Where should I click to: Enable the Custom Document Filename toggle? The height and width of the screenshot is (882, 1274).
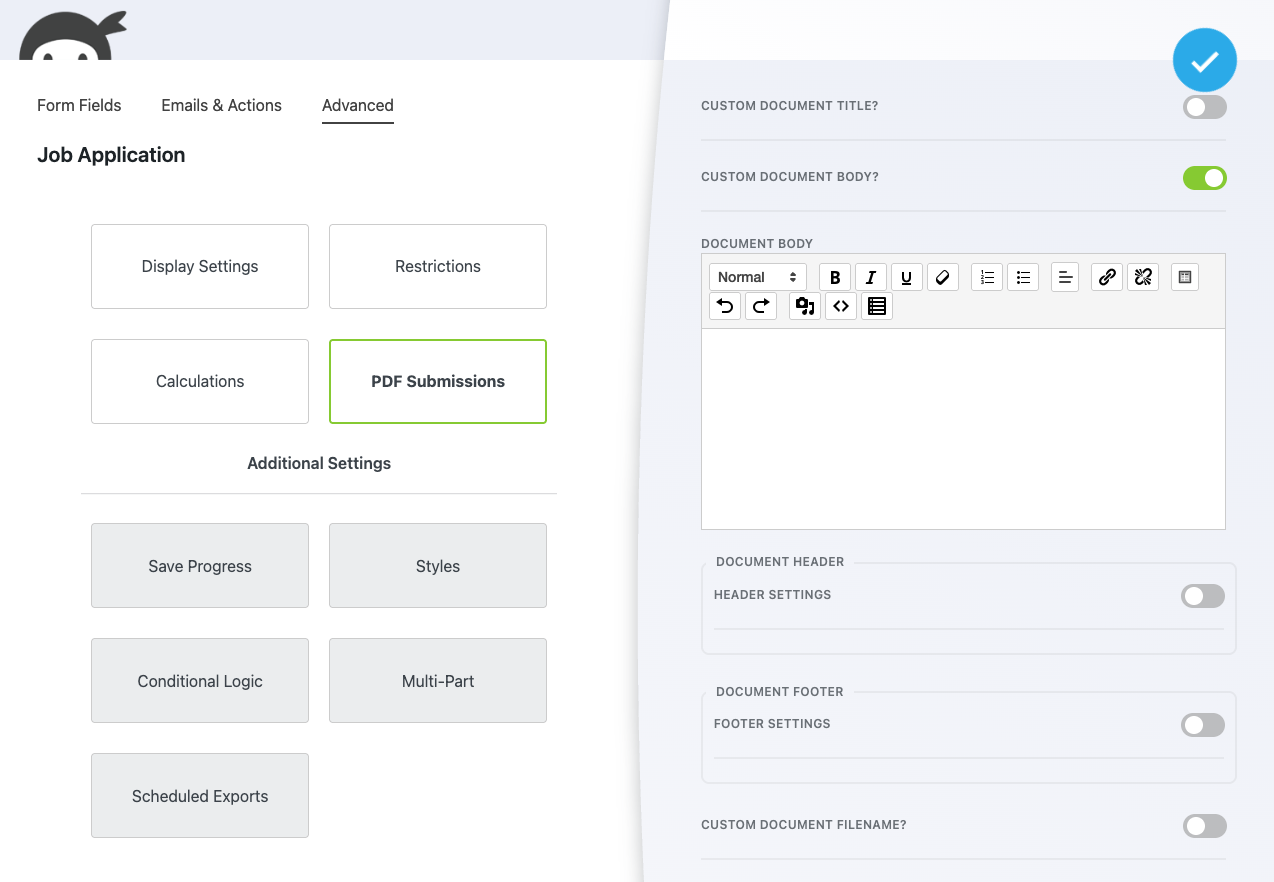[1203, 826]
